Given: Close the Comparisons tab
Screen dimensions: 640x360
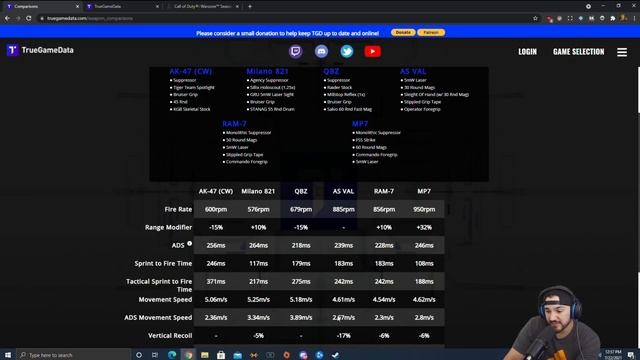Looking at the screenshot, I should pyautogui.click(x=77, y=7).
